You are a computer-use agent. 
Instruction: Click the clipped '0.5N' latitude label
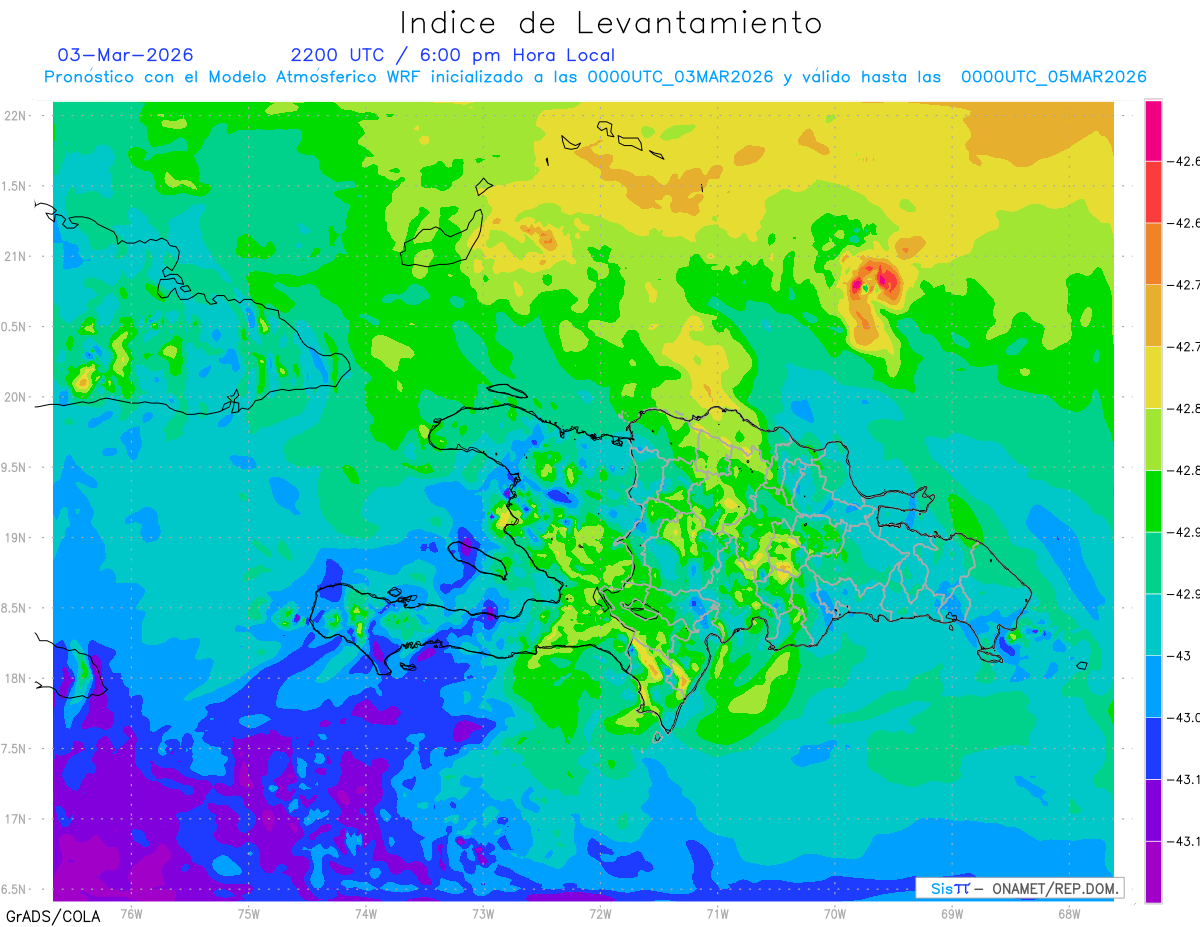coord(14,327)
